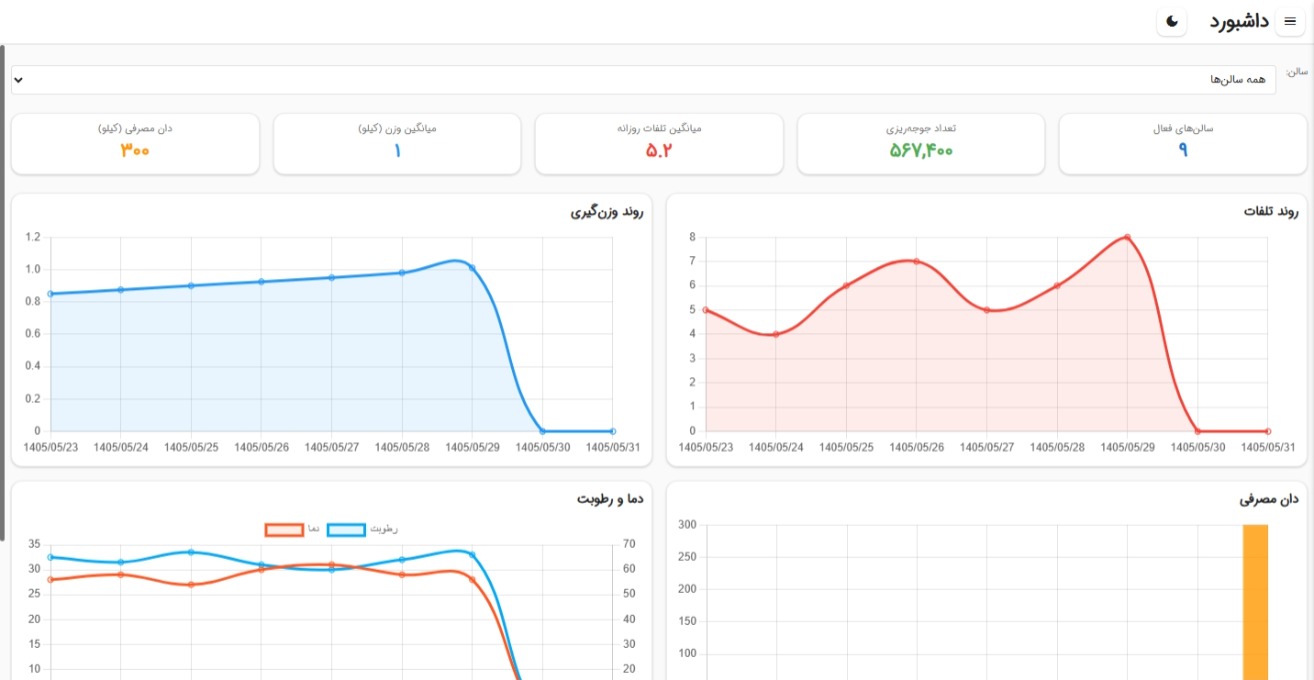Toggle dark mode with the moon icon
The width and height of the screenshot is (1314, 680).
point(1172,22)
